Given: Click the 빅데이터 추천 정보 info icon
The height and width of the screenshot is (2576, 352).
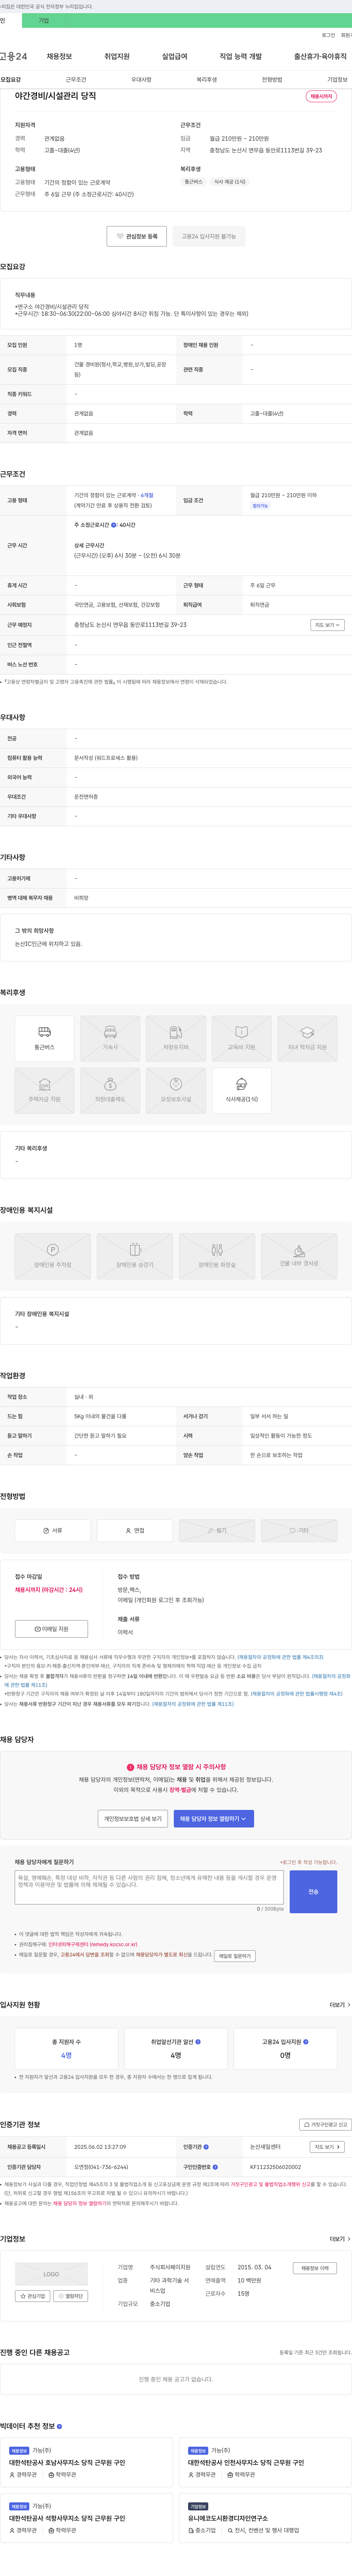Looking at the screenshot, I should point(59,2426).
